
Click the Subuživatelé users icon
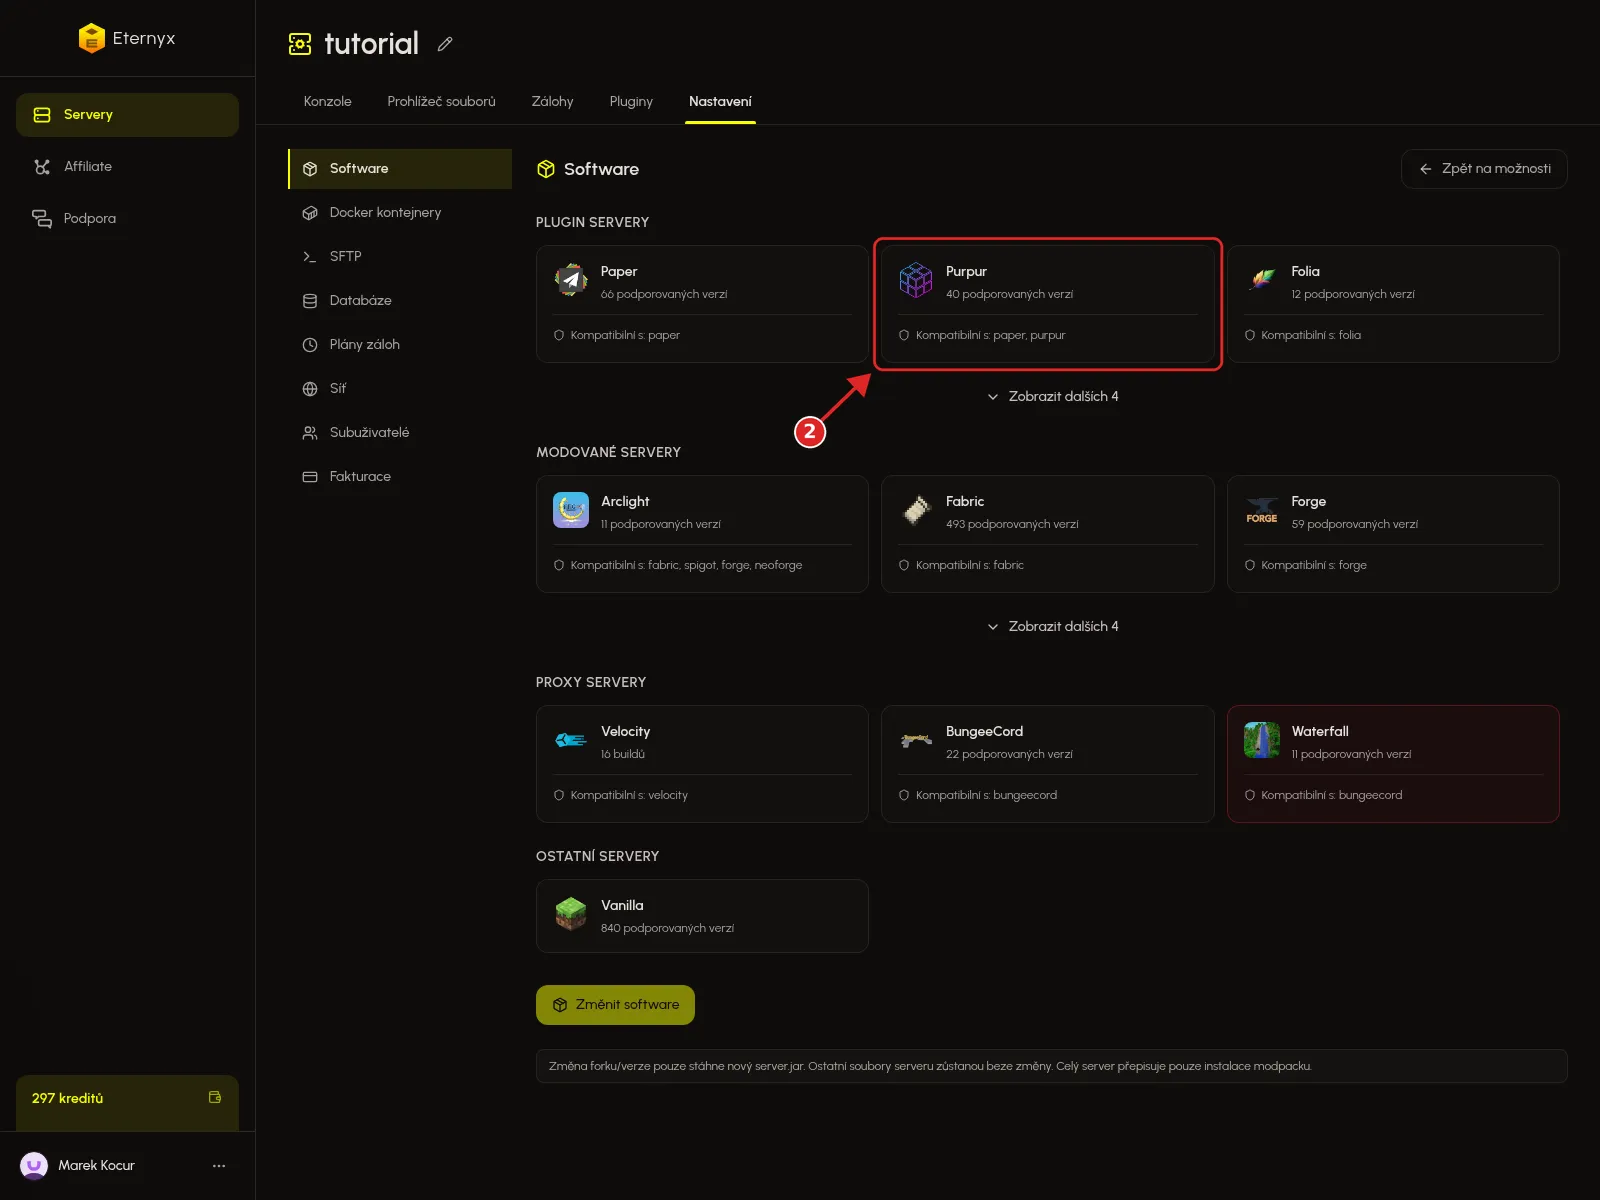coord(310,433)
